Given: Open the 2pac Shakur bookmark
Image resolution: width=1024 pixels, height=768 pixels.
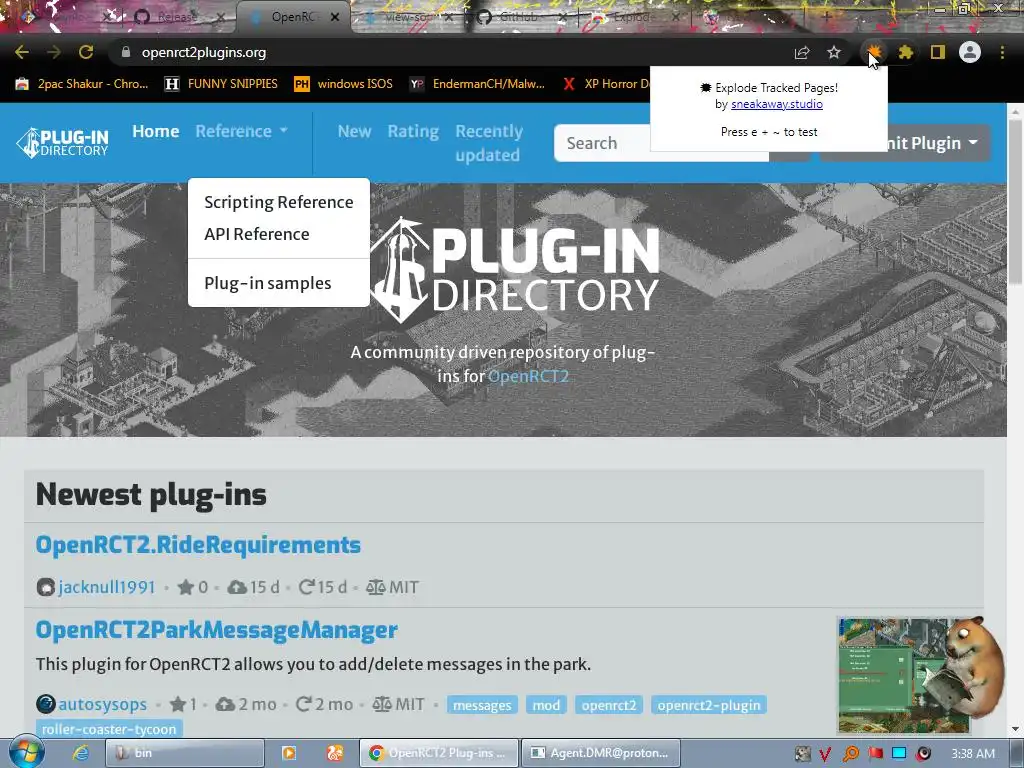Looking at the screenshot, I should click(82, 84).
